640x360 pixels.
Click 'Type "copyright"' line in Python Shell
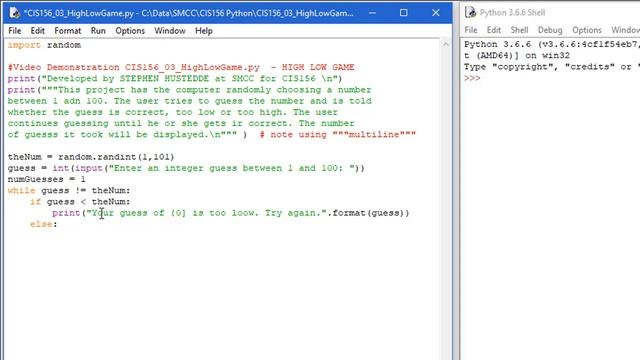point(551,67)
